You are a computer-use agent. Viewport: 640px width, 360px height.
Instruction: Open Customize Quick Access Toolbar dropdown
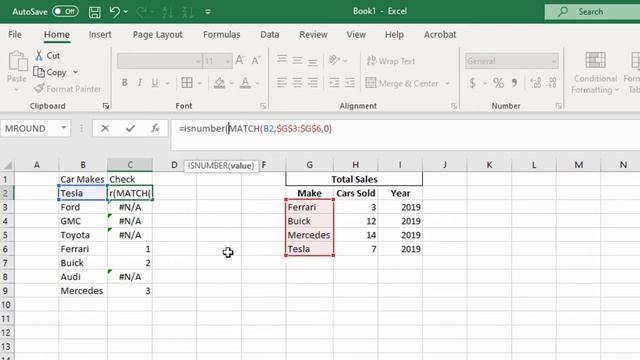click(x=208, y=12)
